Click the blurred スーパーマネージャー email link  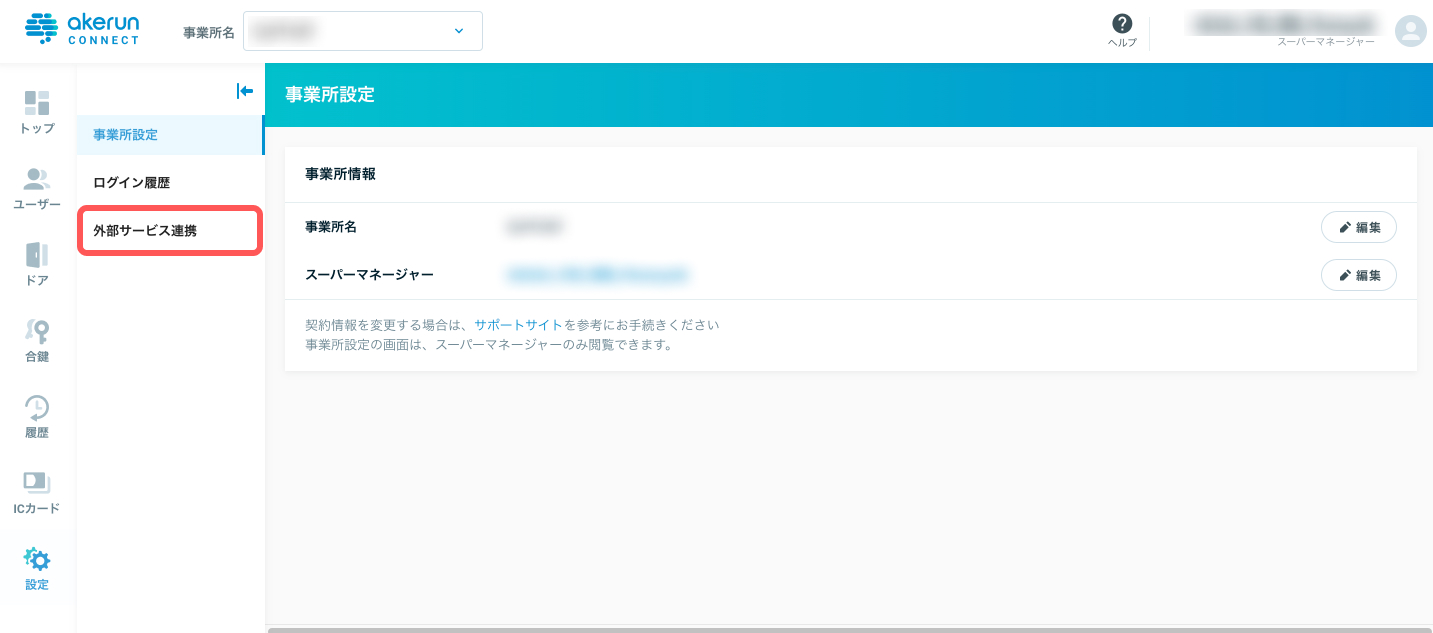(597, 275)
